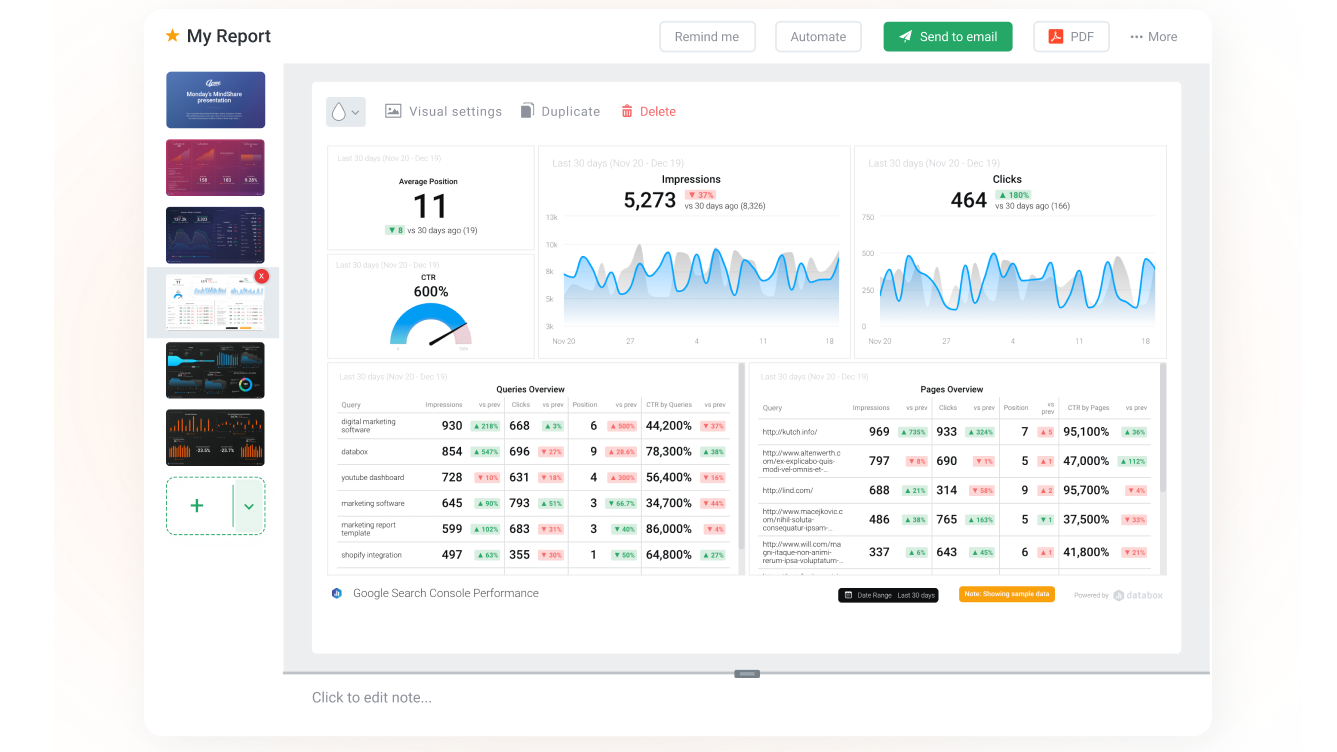Click the plus icon to add slide
This screenshot has height=752, width=1337.
(x=197, y=506)
